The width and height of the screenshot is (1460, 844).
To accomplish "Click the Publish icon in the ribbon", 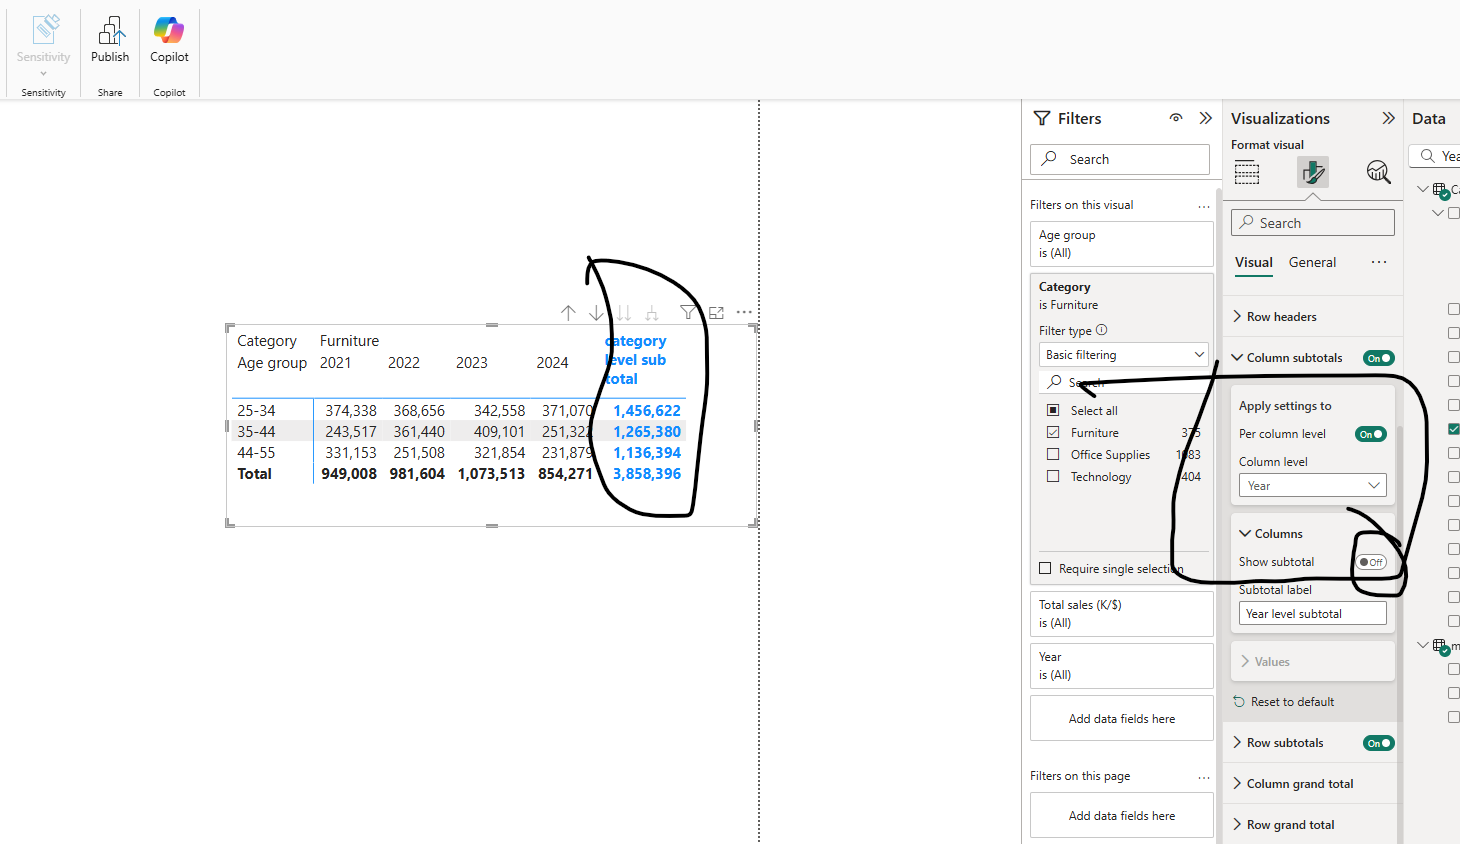I will [x=110, y=31].
